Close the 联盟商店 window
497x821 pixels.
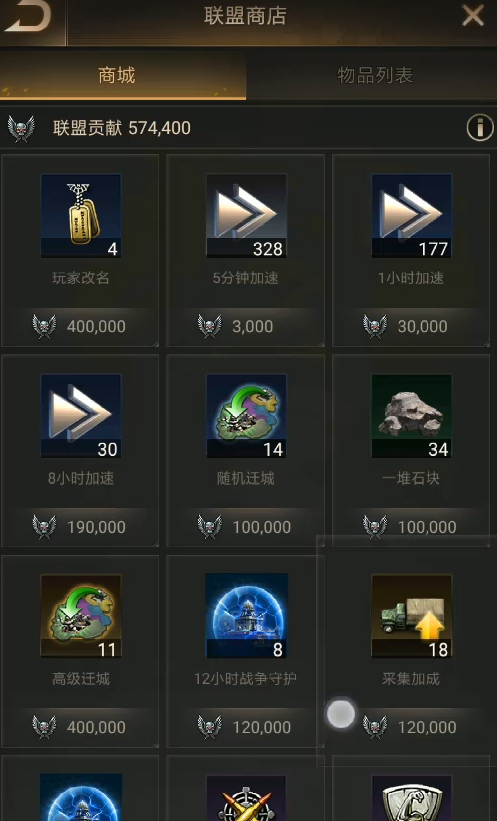(x=472, y=16)
